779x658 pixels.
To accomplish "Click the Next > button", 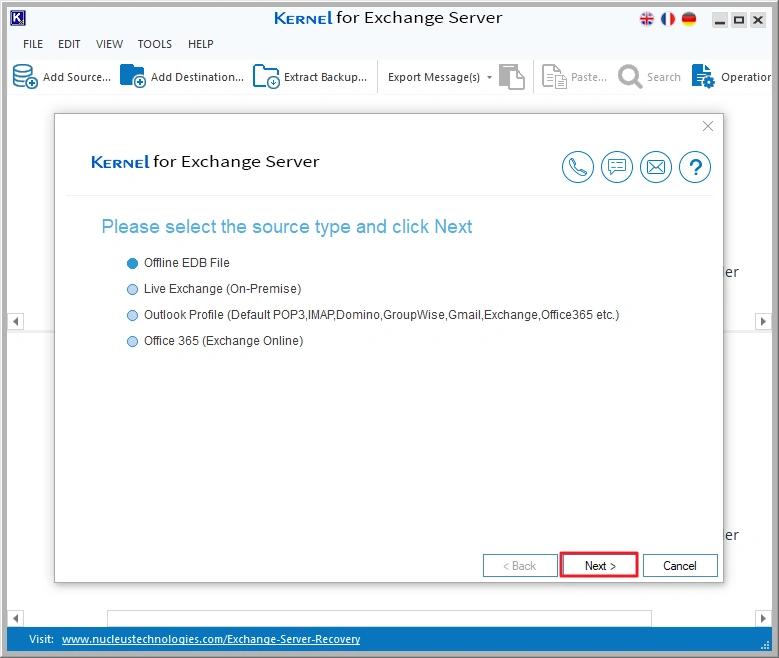I will tap(599, 566).
